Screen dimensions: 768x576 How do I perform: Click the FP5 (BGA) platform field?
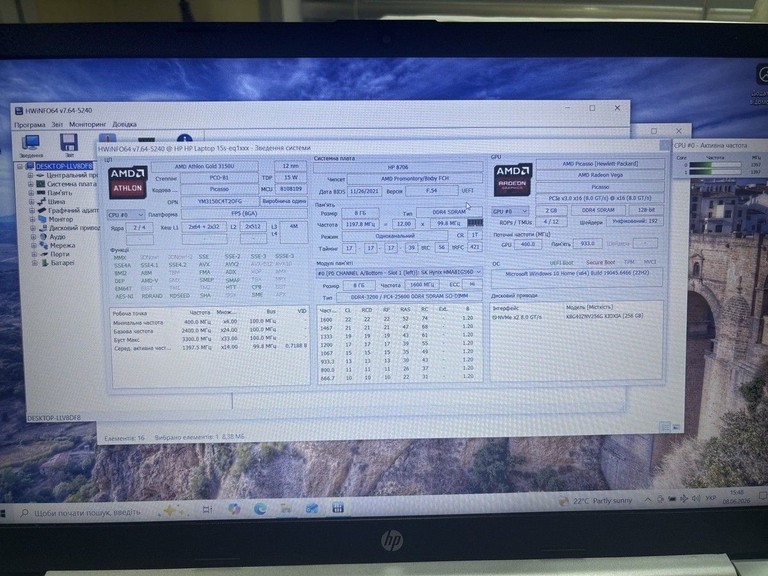click(244, 214)
